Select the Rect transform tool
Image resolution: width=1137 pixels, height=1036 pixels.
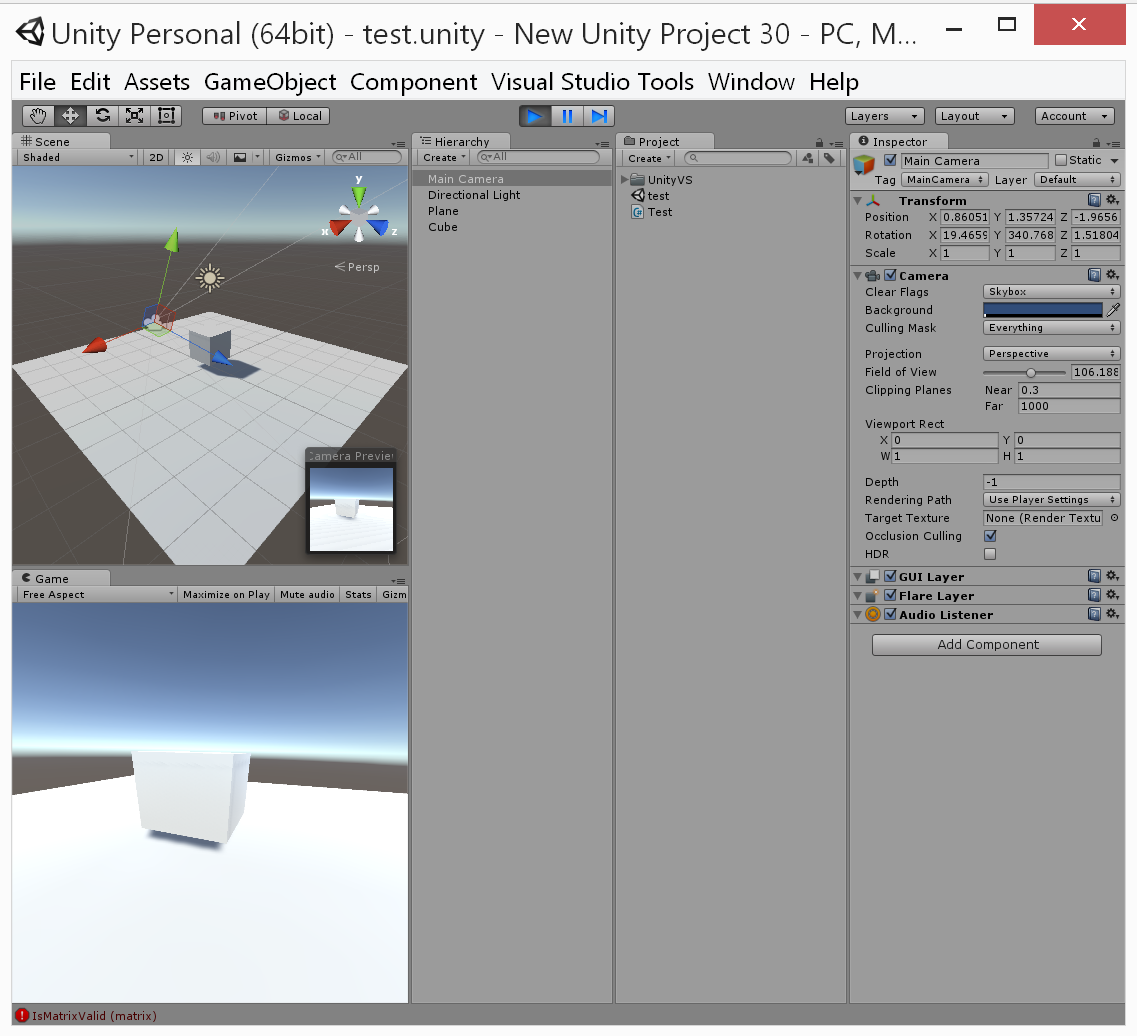point(166,116)
